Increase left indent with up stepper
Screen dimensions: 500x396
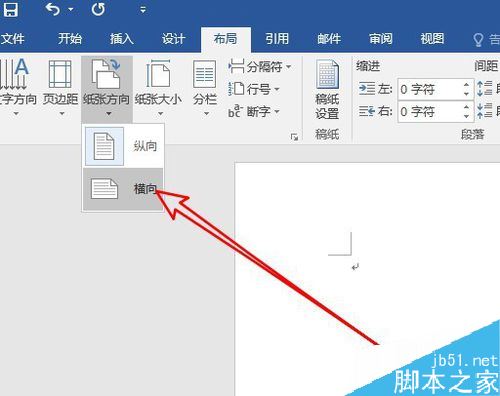tap(466, 85)
